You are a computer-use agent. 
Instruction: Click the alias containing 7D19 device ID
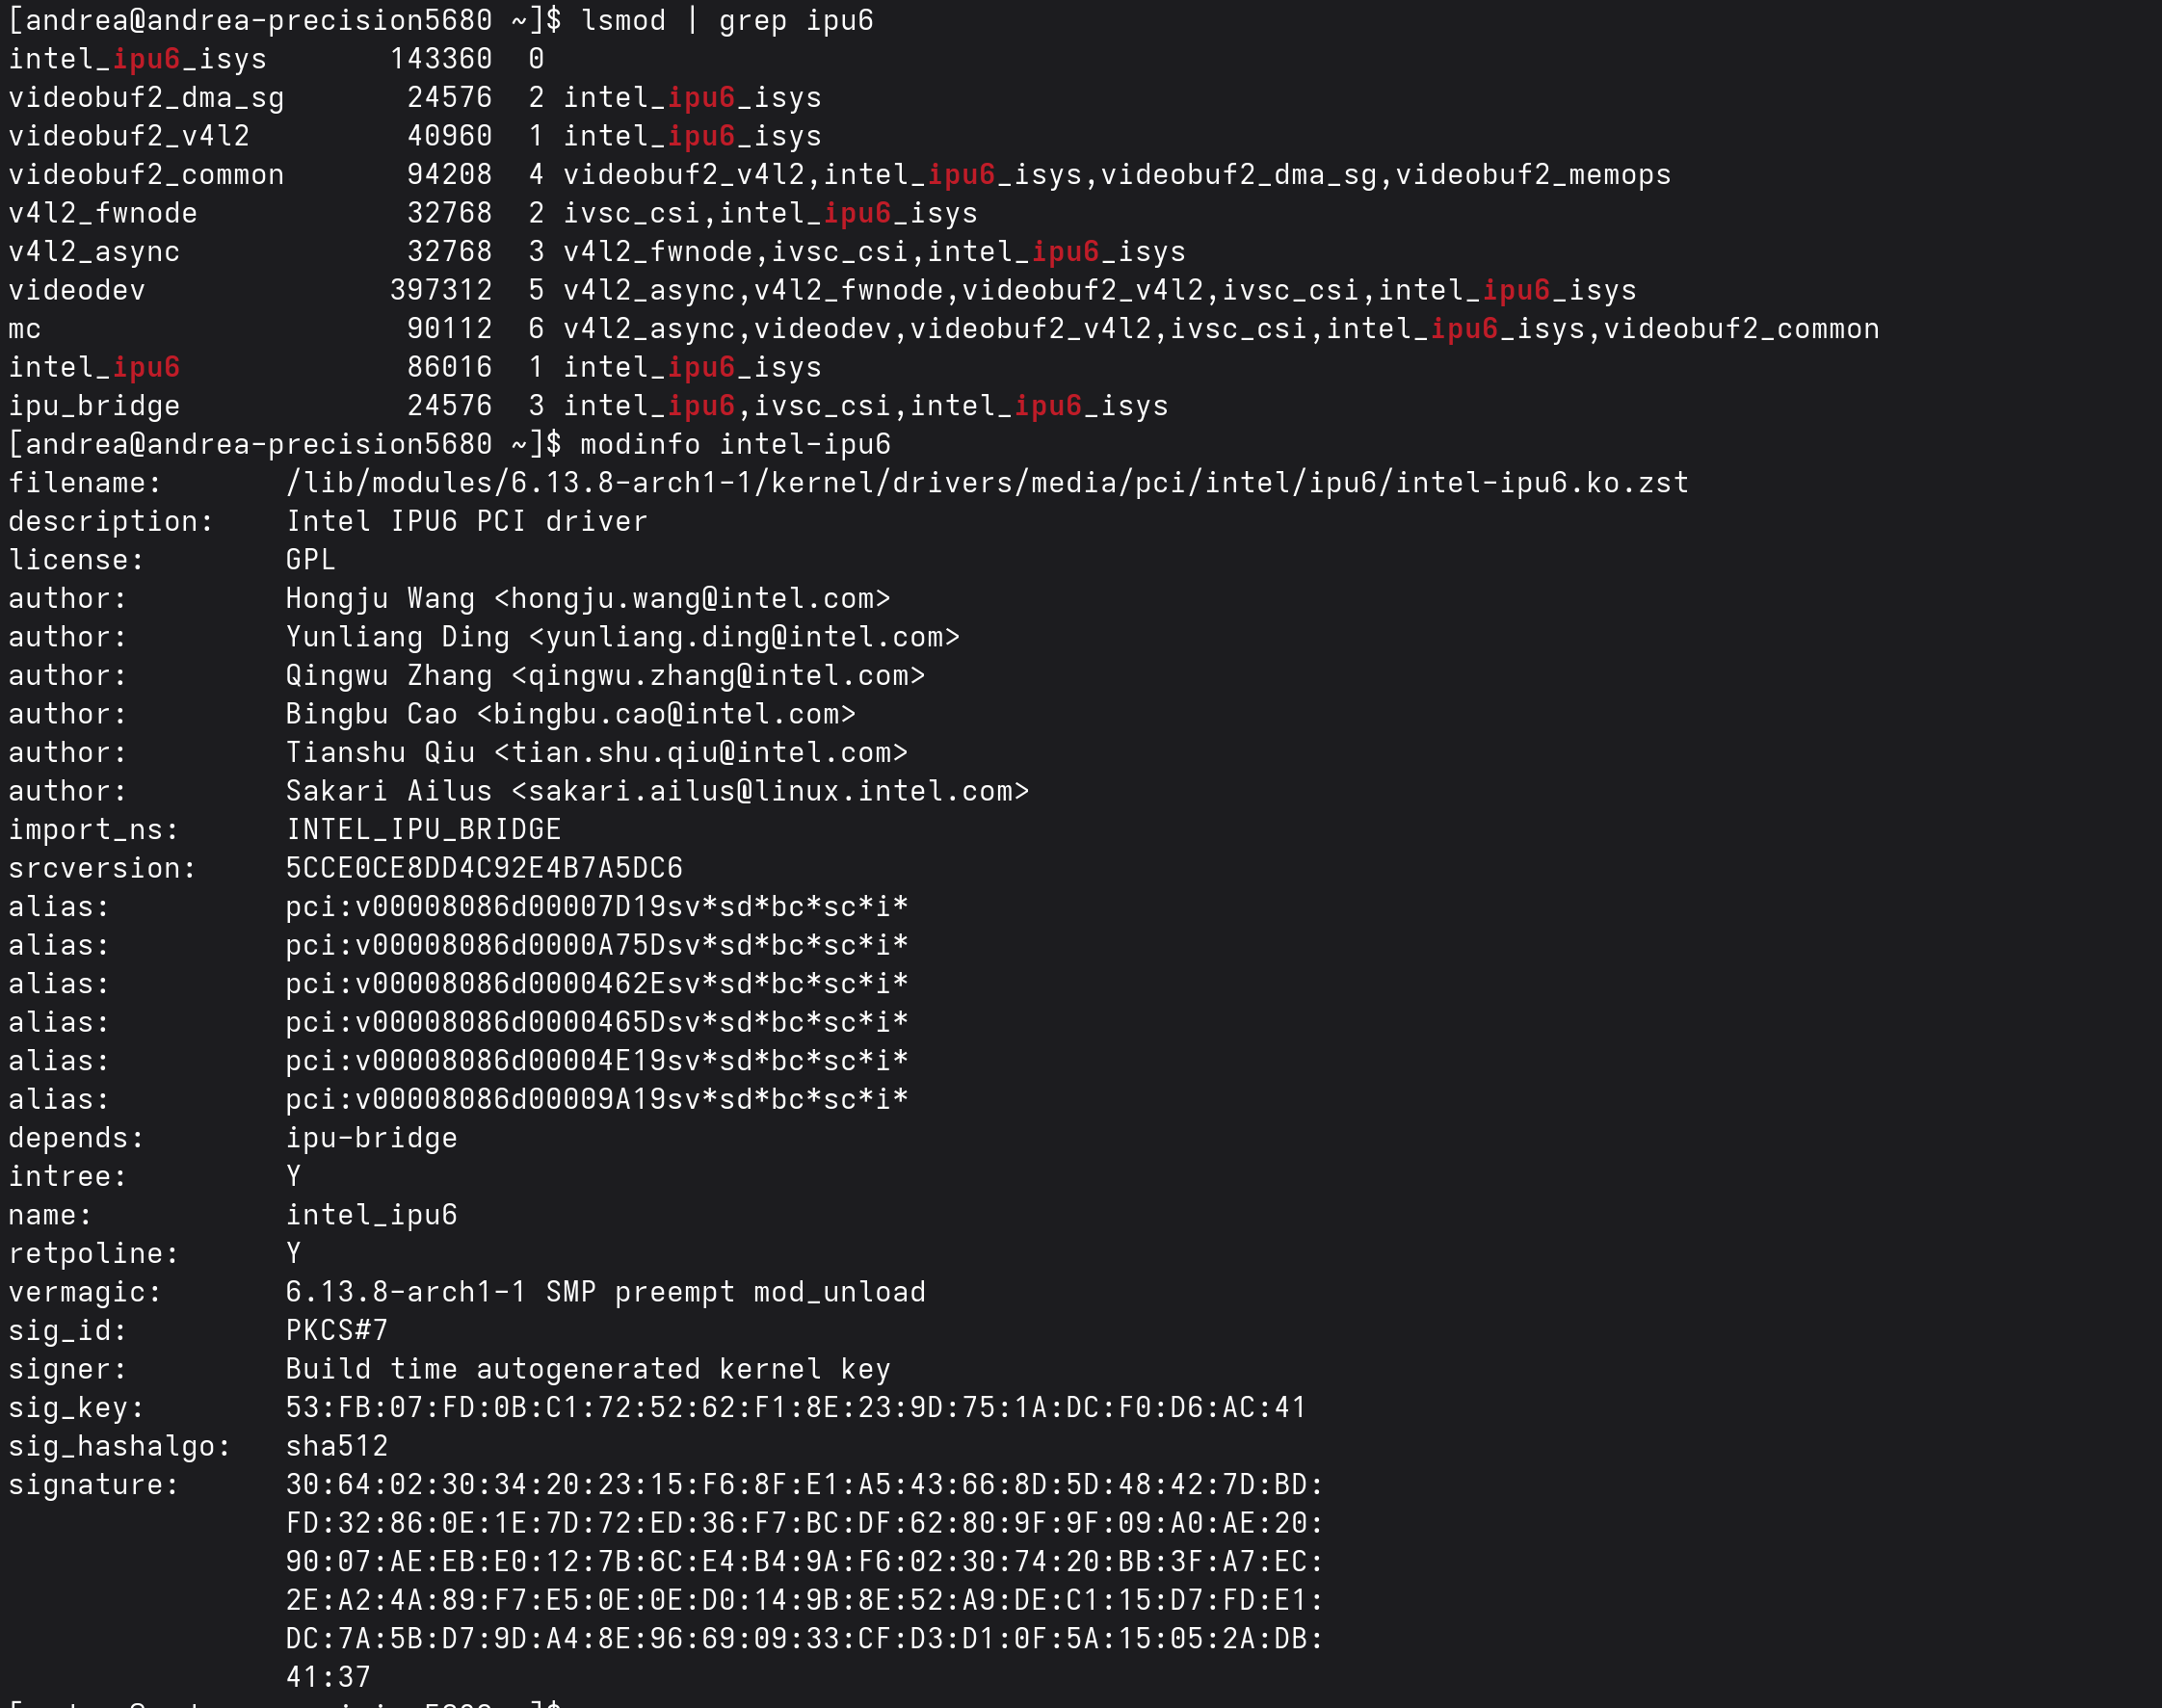[597, 907]
